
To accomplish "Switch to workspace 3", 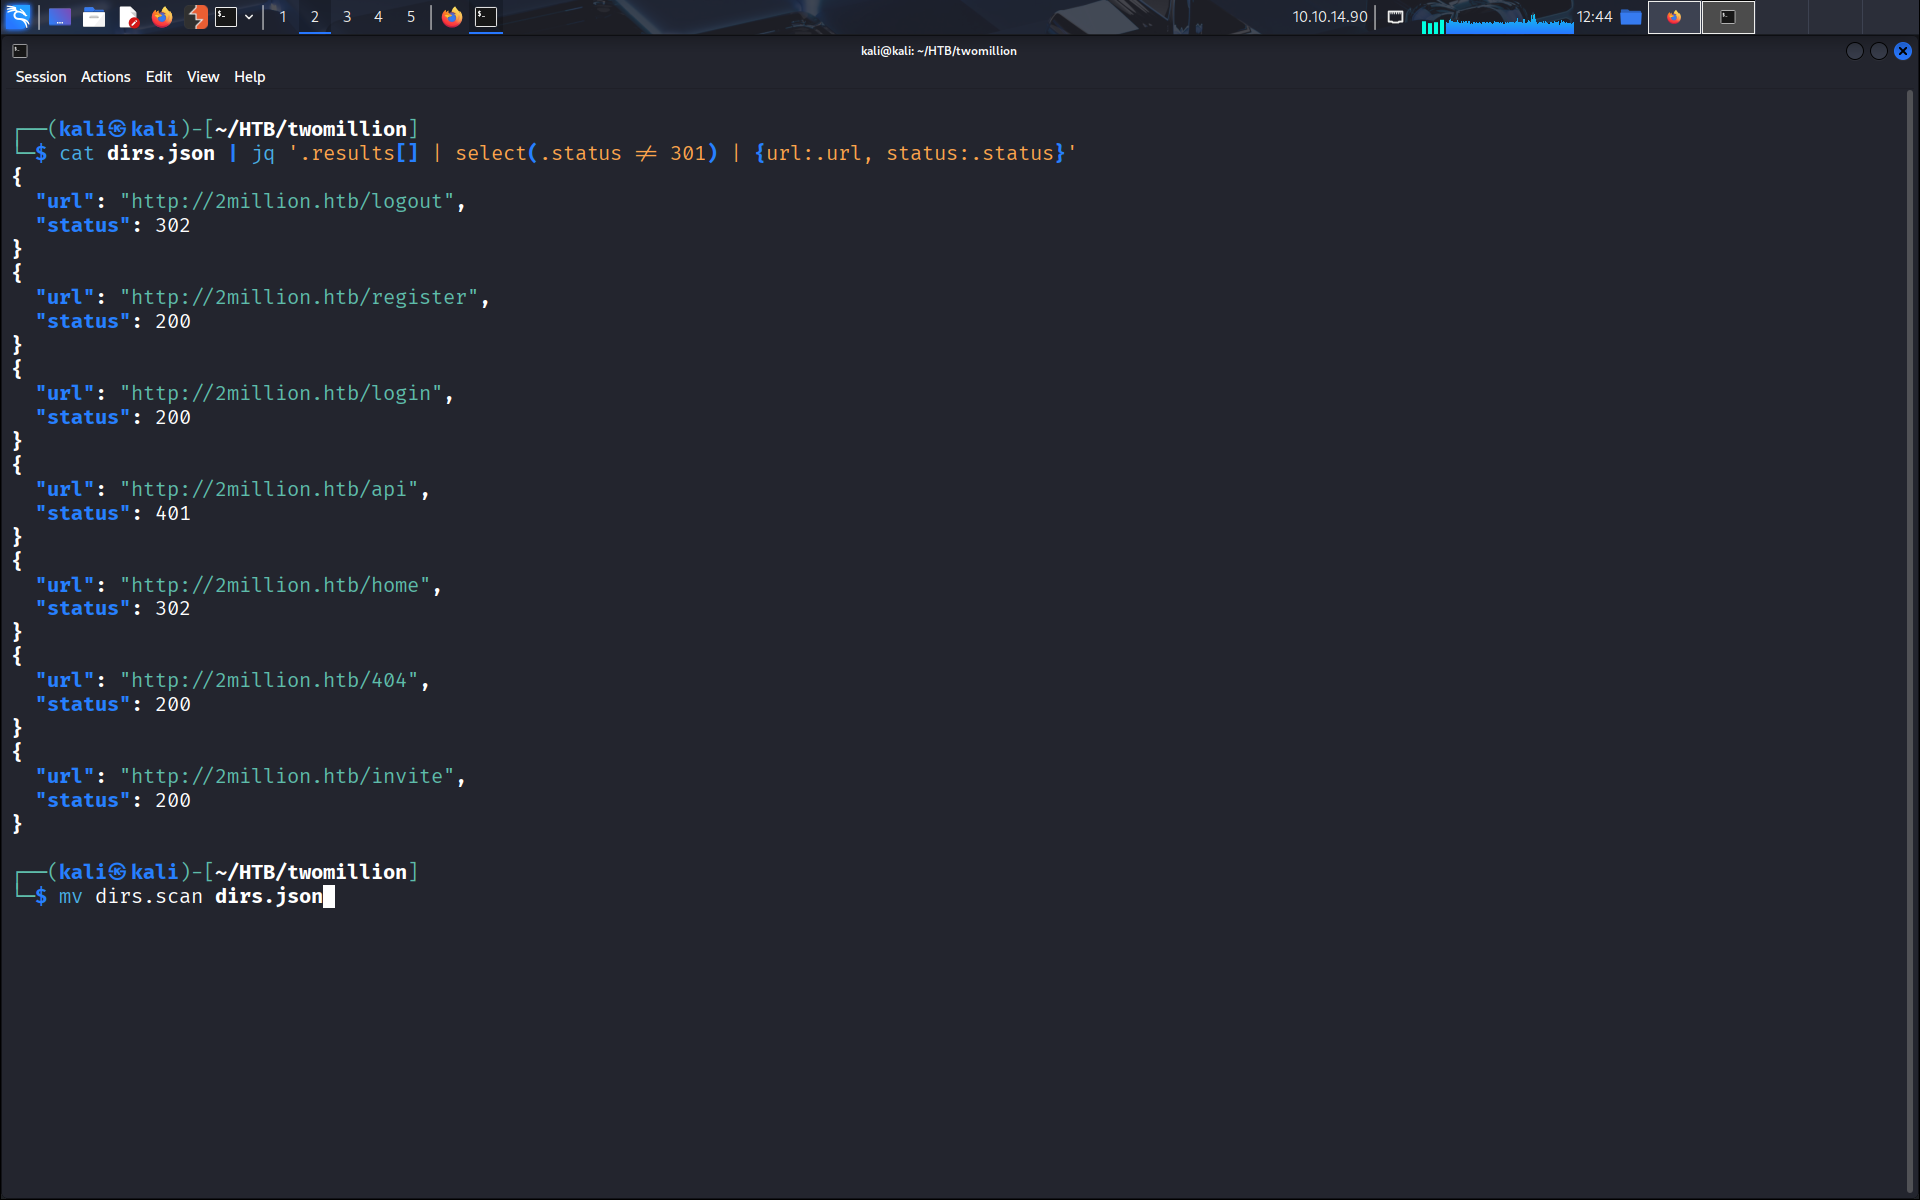I will [346, 16].
